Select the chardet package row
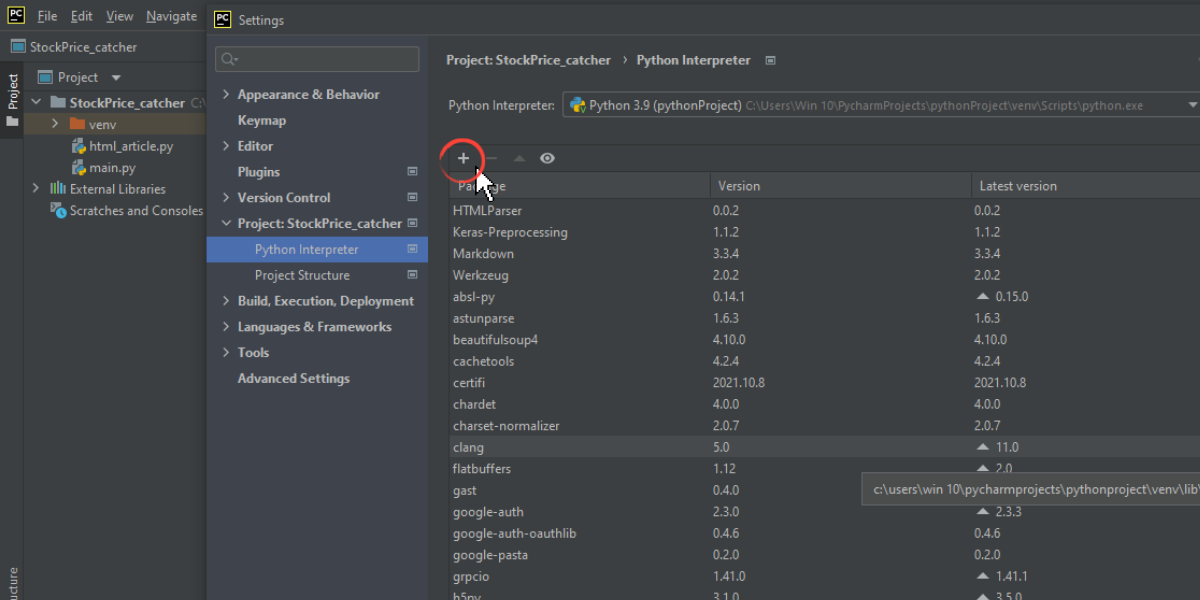This screenshot has height=600, width=1200. (x=824, y=404)
